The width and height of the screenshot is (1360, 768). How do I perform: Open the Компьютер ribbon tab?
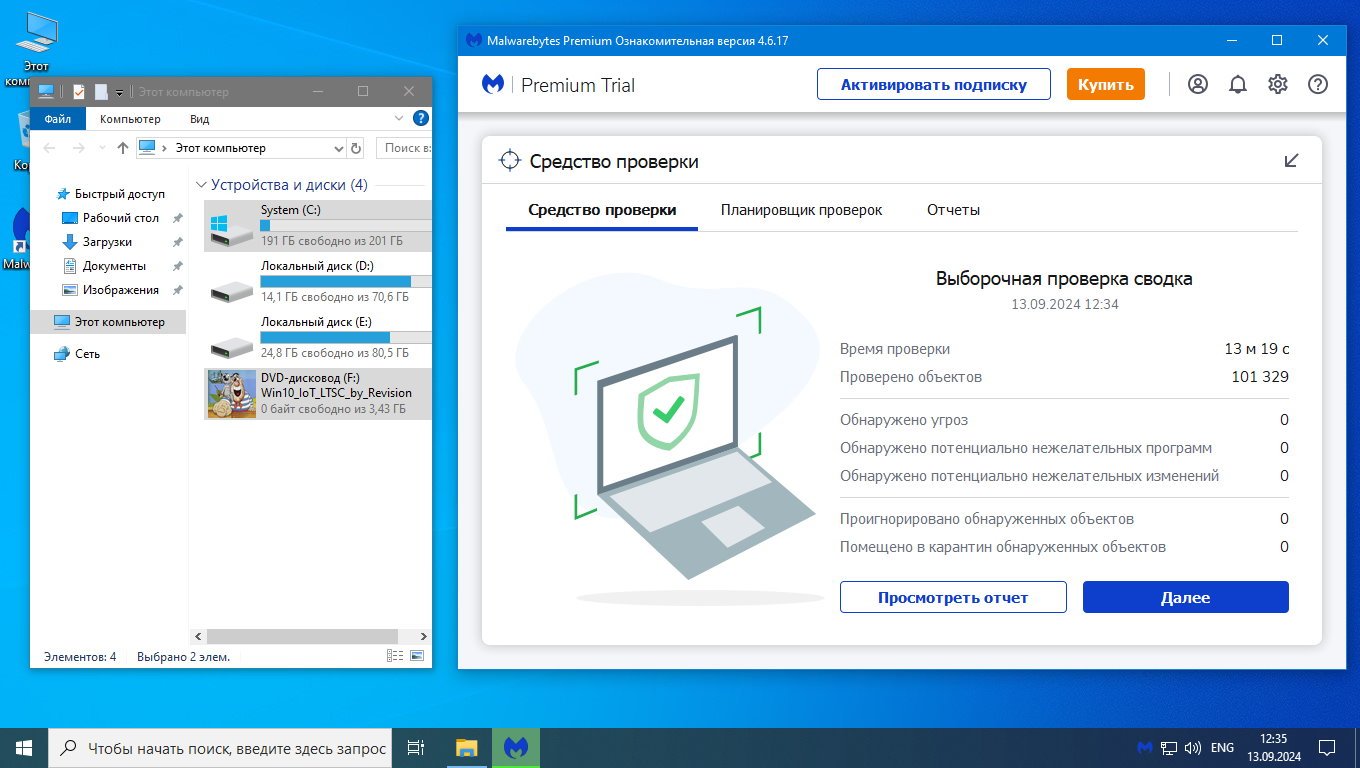130,119
